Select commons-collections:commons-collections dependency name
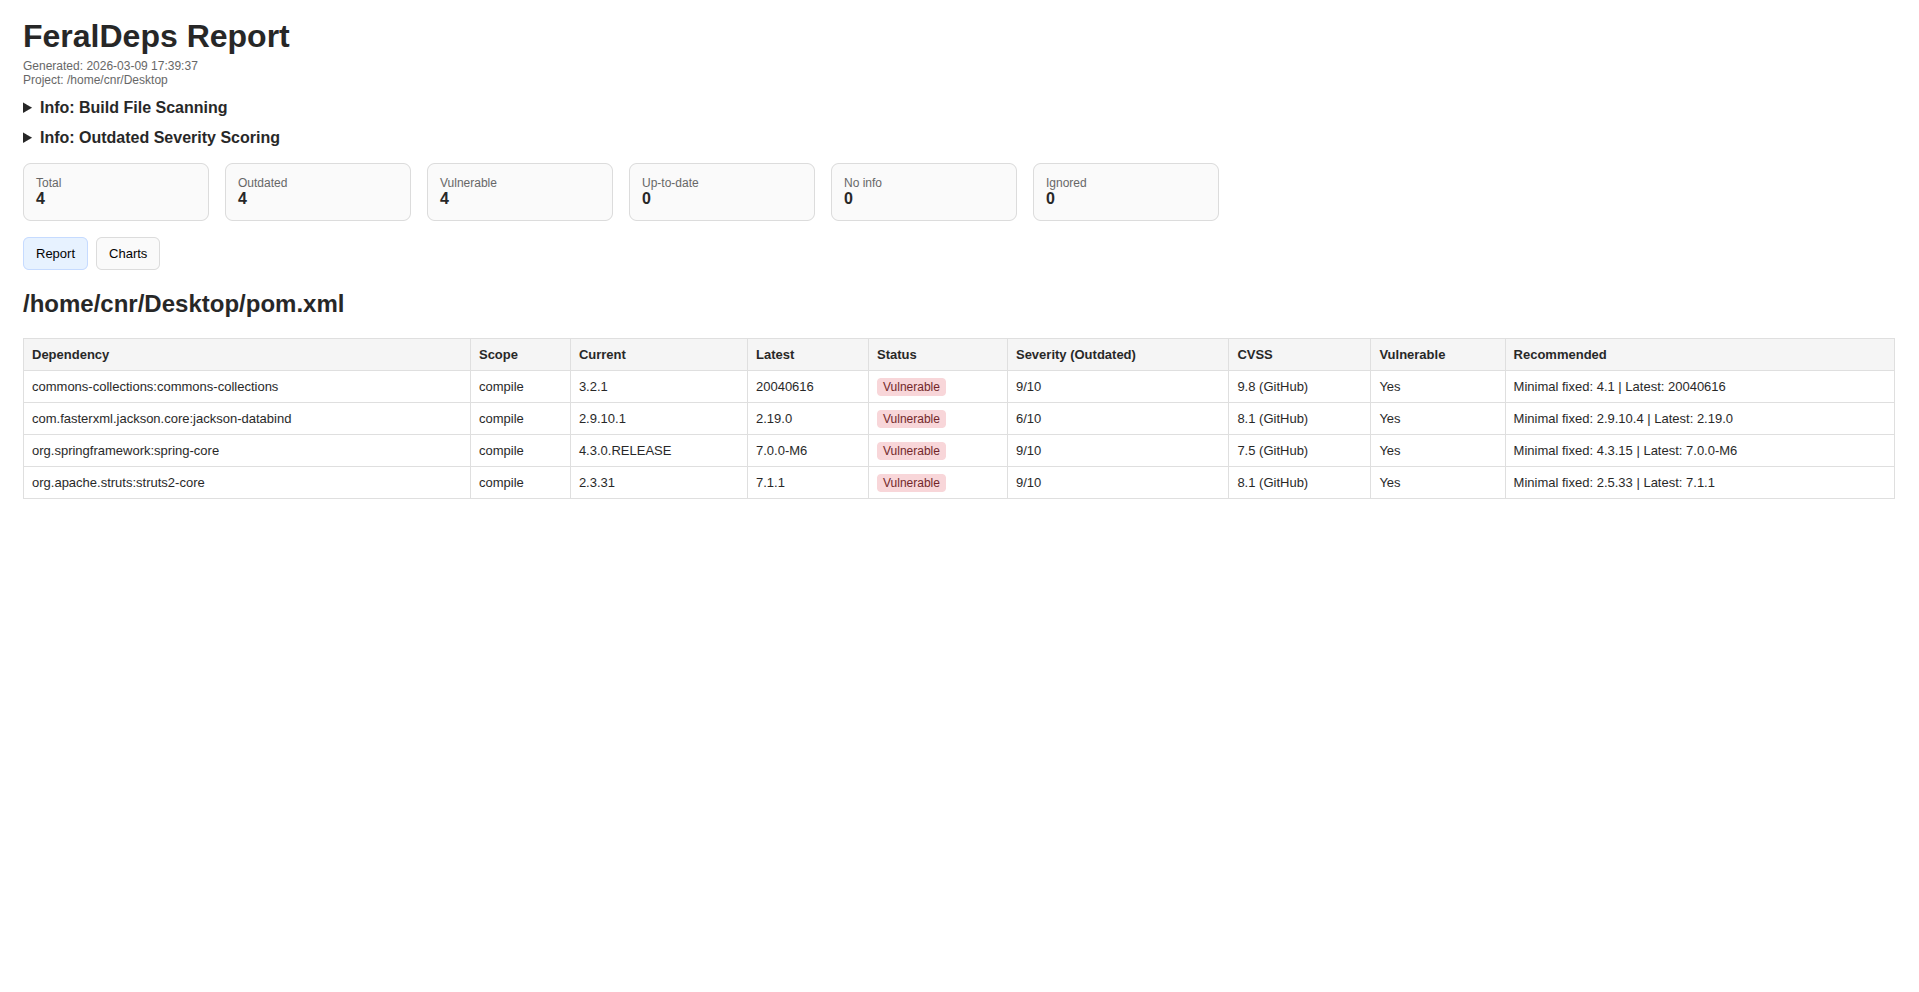1919x992 pixels. pyautogui.click(x=155, y=387)
